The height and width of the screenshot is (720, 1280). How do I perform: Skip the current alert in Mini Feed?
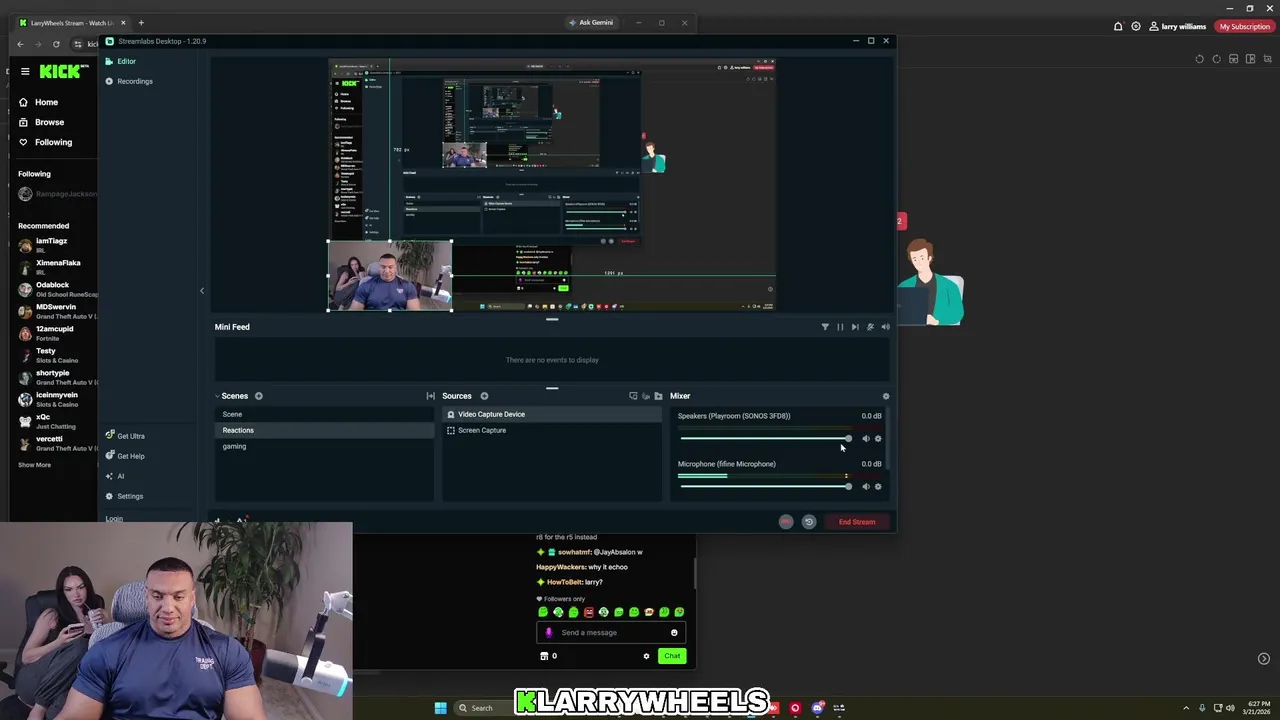click(855, 327)
